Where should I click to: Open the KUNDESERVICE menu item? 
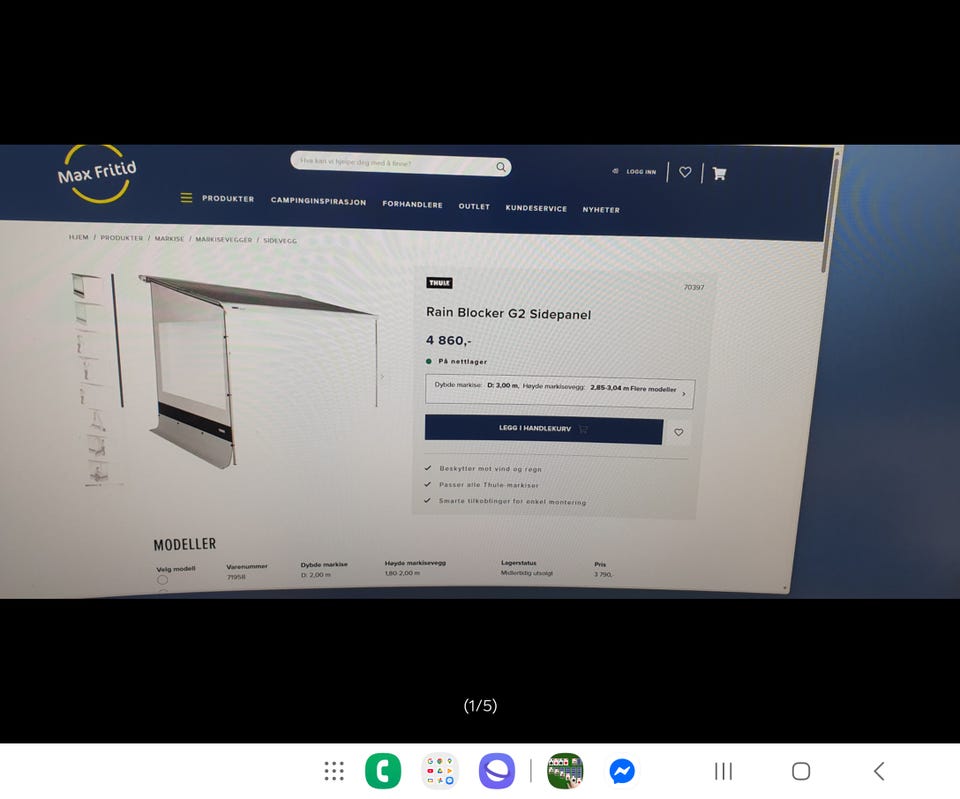point(536,208)
